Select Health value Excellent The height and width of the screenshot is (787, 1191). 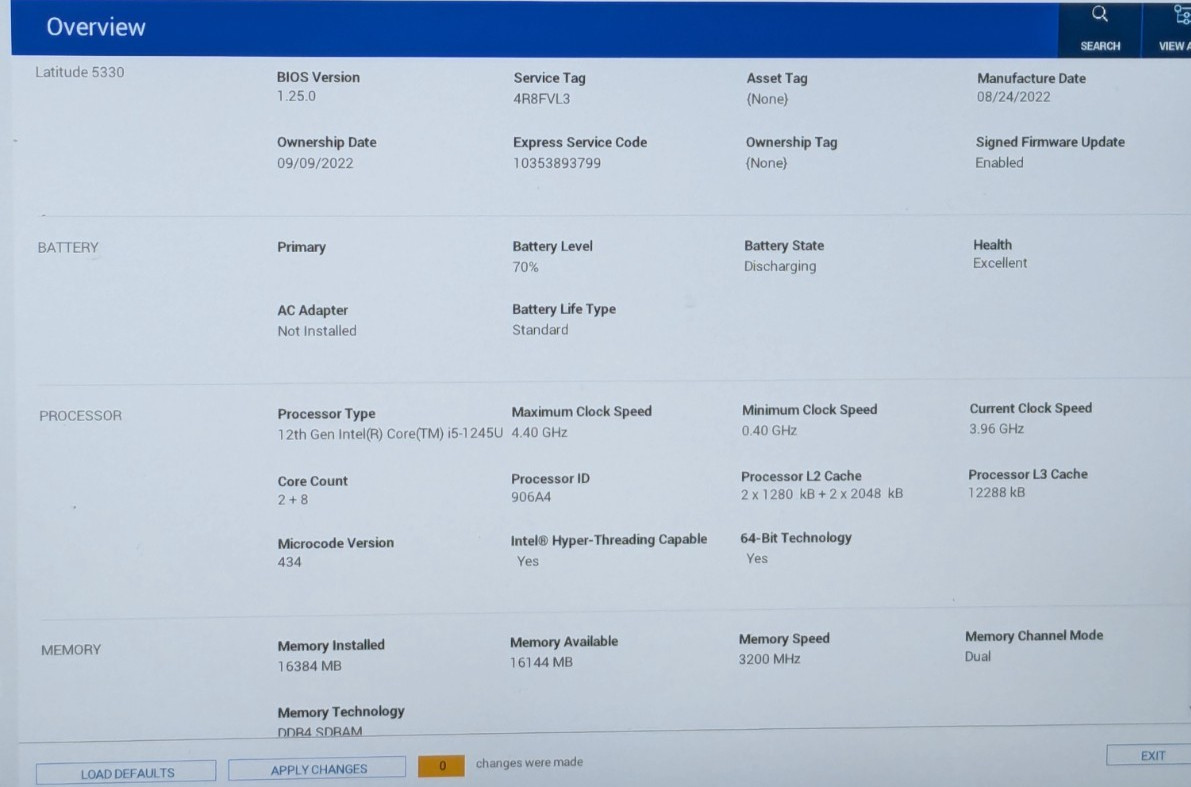(x=1000, y=263)
